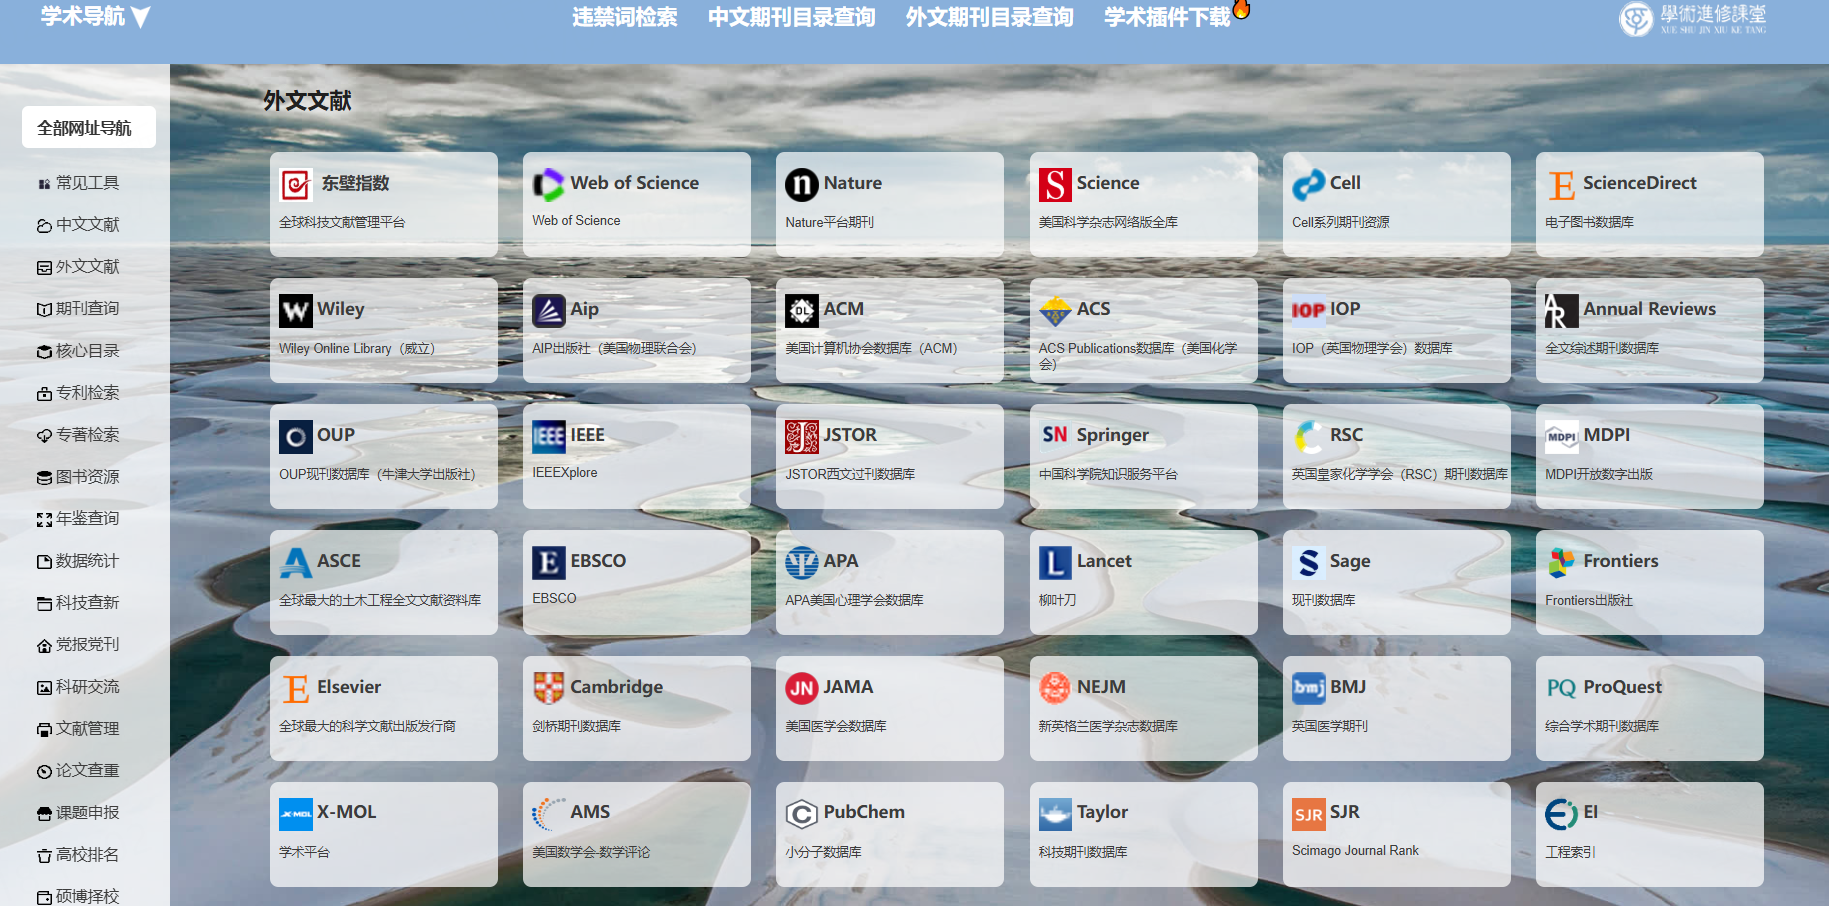Open 图书资源 in the sidebar

(78, 477)
